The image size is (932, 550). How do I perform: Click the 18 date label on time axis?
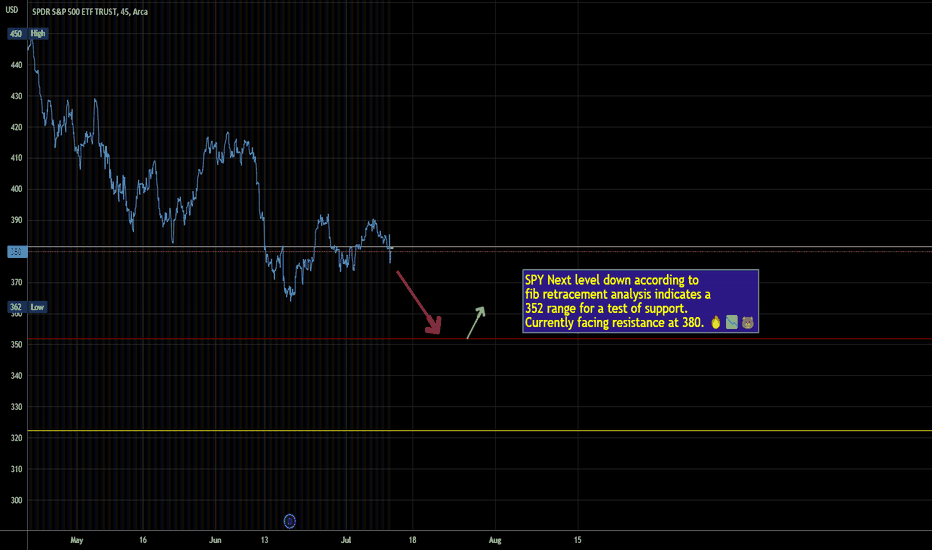pyautogui.click(x=413, y=540)
